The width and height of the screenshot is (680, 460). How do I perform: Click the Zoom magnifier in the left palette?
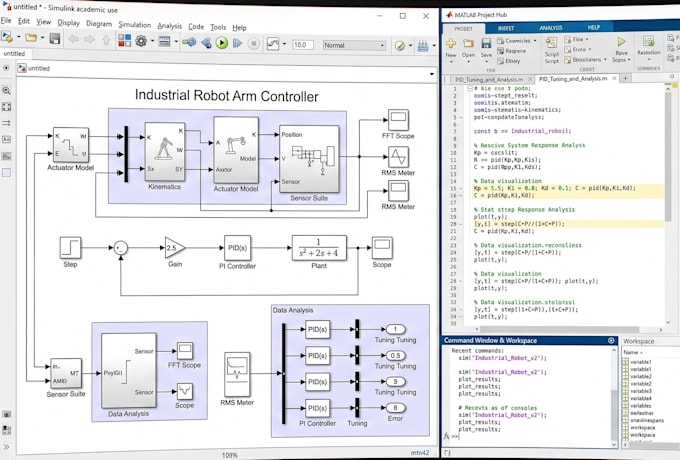point(7,91)
